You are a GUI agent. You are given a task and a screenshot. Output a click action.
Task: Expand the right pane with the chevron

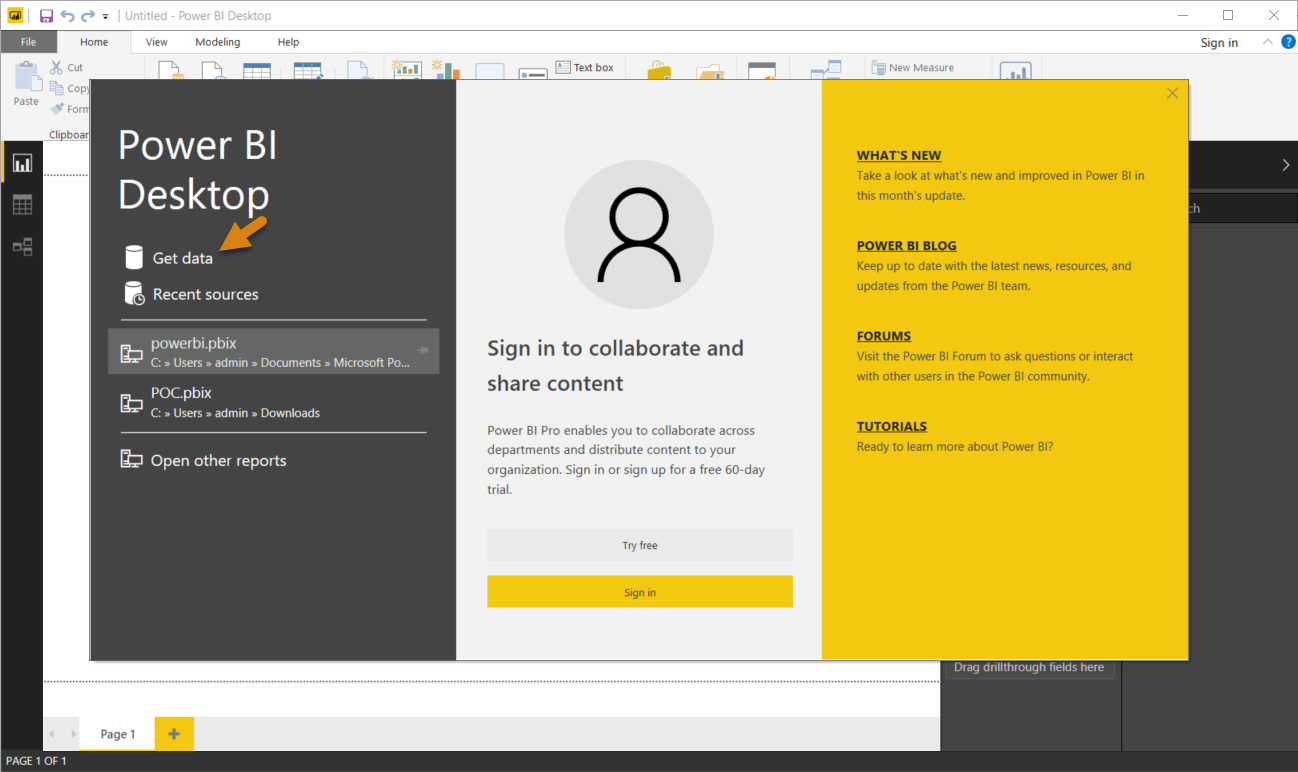[x=1285, y=165]
